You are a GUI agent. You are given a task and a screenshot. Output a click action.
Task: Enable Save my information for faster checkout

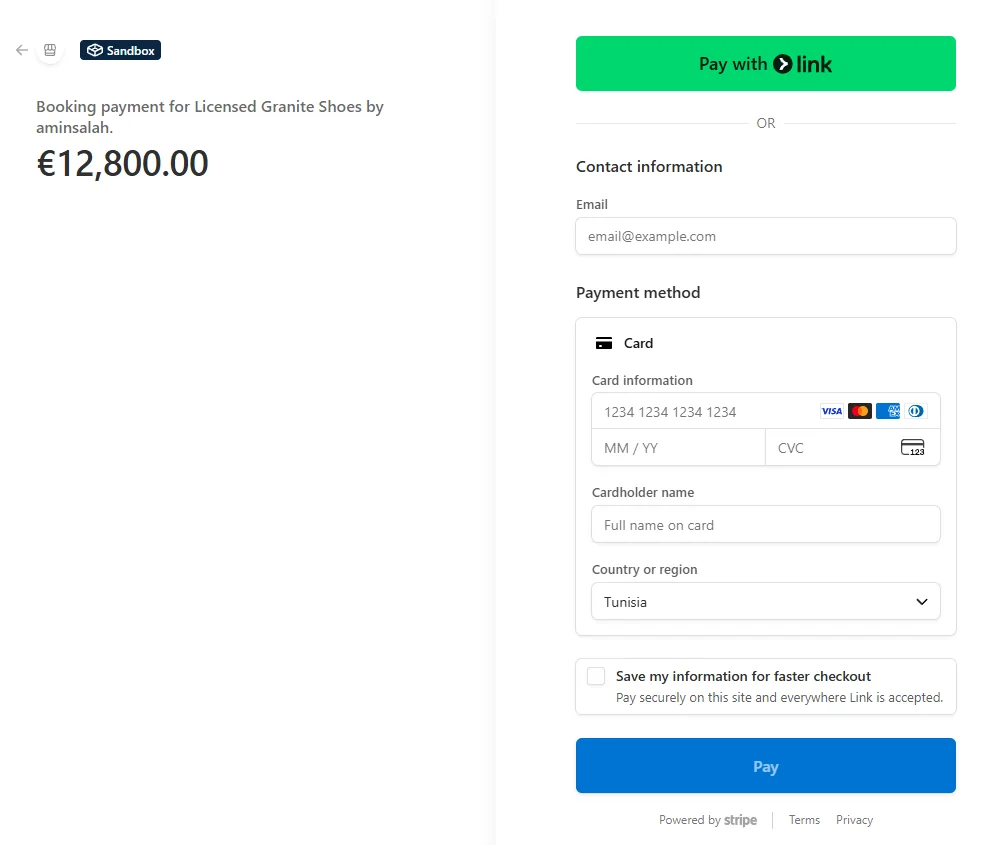[596, 676]
